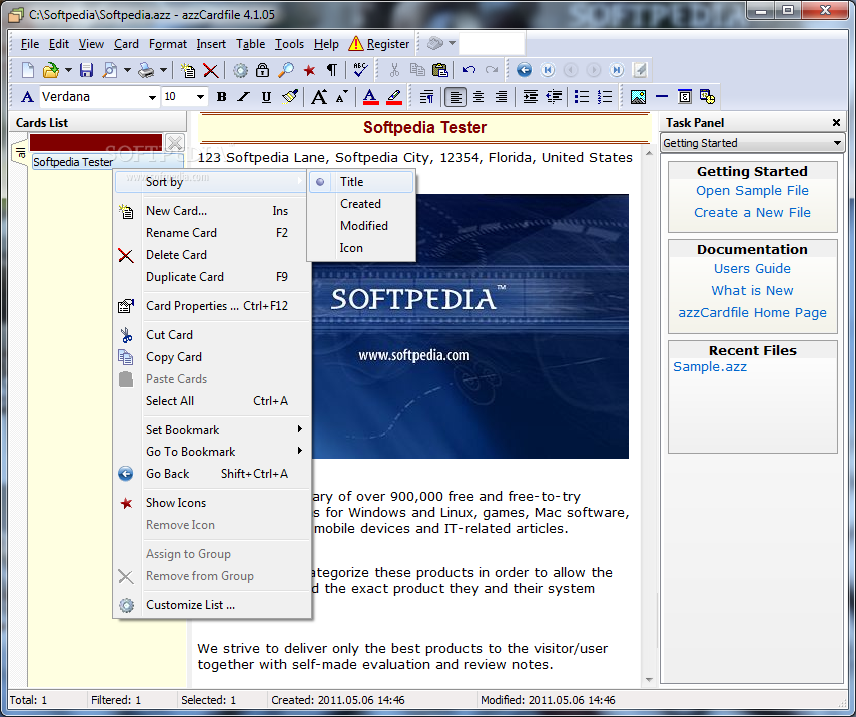Viewport: 856px width, 717px height.
Task: Select Card Properties menu entry
Action: click(212, 306)
